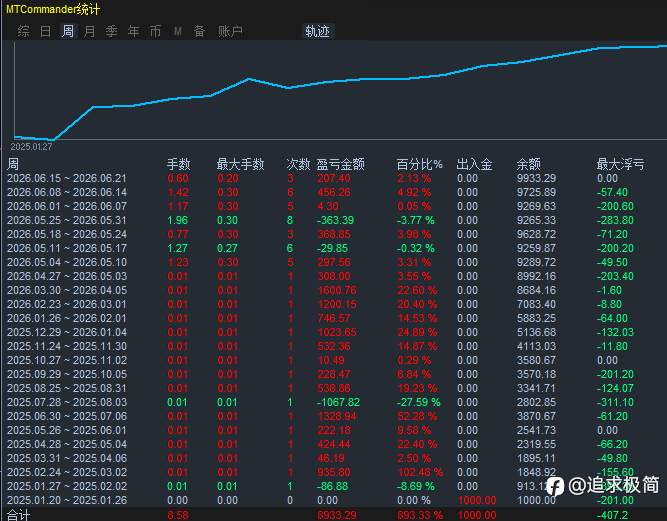Click the logo icon beside 追求极简
Screen dimensions: 667x521
click(x=555, y=487)
